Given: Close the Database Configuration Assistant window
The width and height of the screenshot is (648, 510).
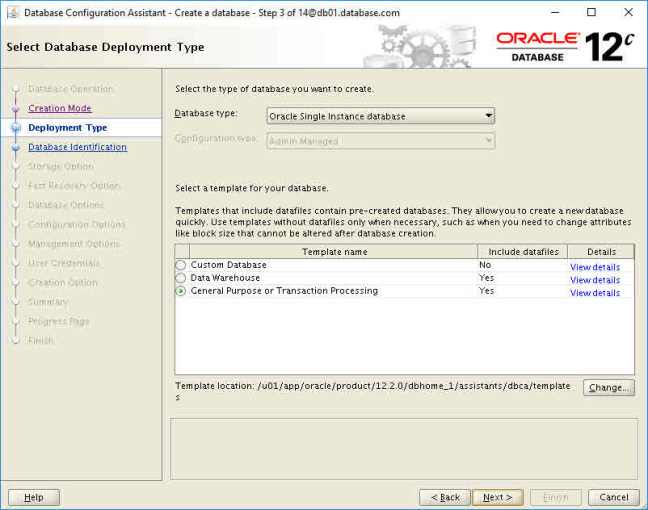Looking at the screenshot, I should point(627,12).
